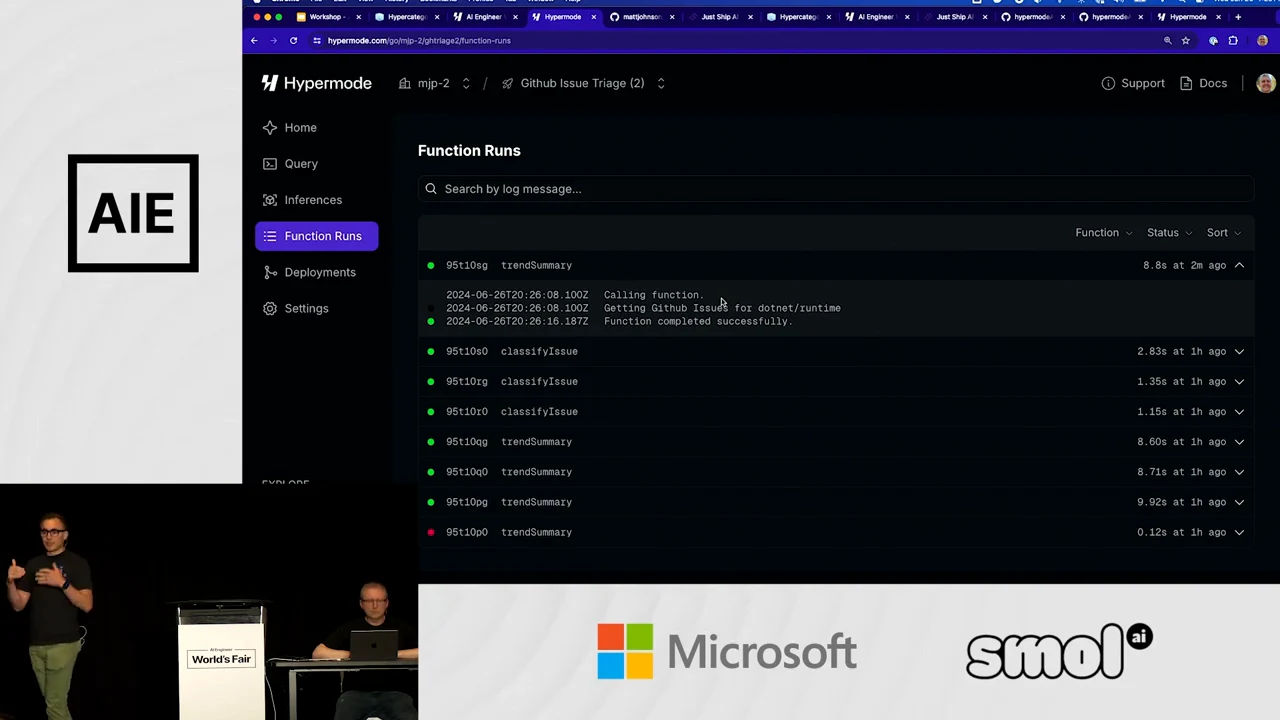1280x720 pixels.
Task: Click the Search by log message field
Action: [836, 189]
